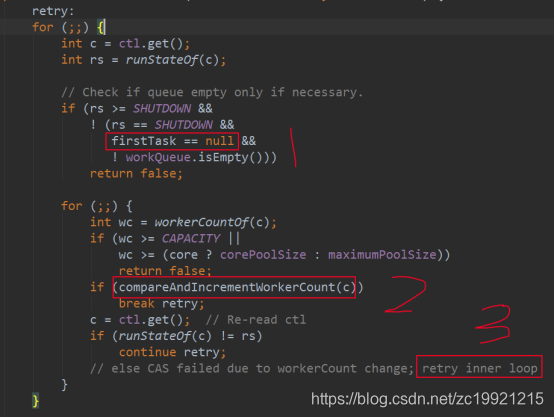Image resolution: width=554 pixels, height=418 pixels.
Task: Click 'if (runStateOf(c) != rs)' line
Action: click(176, 336)
